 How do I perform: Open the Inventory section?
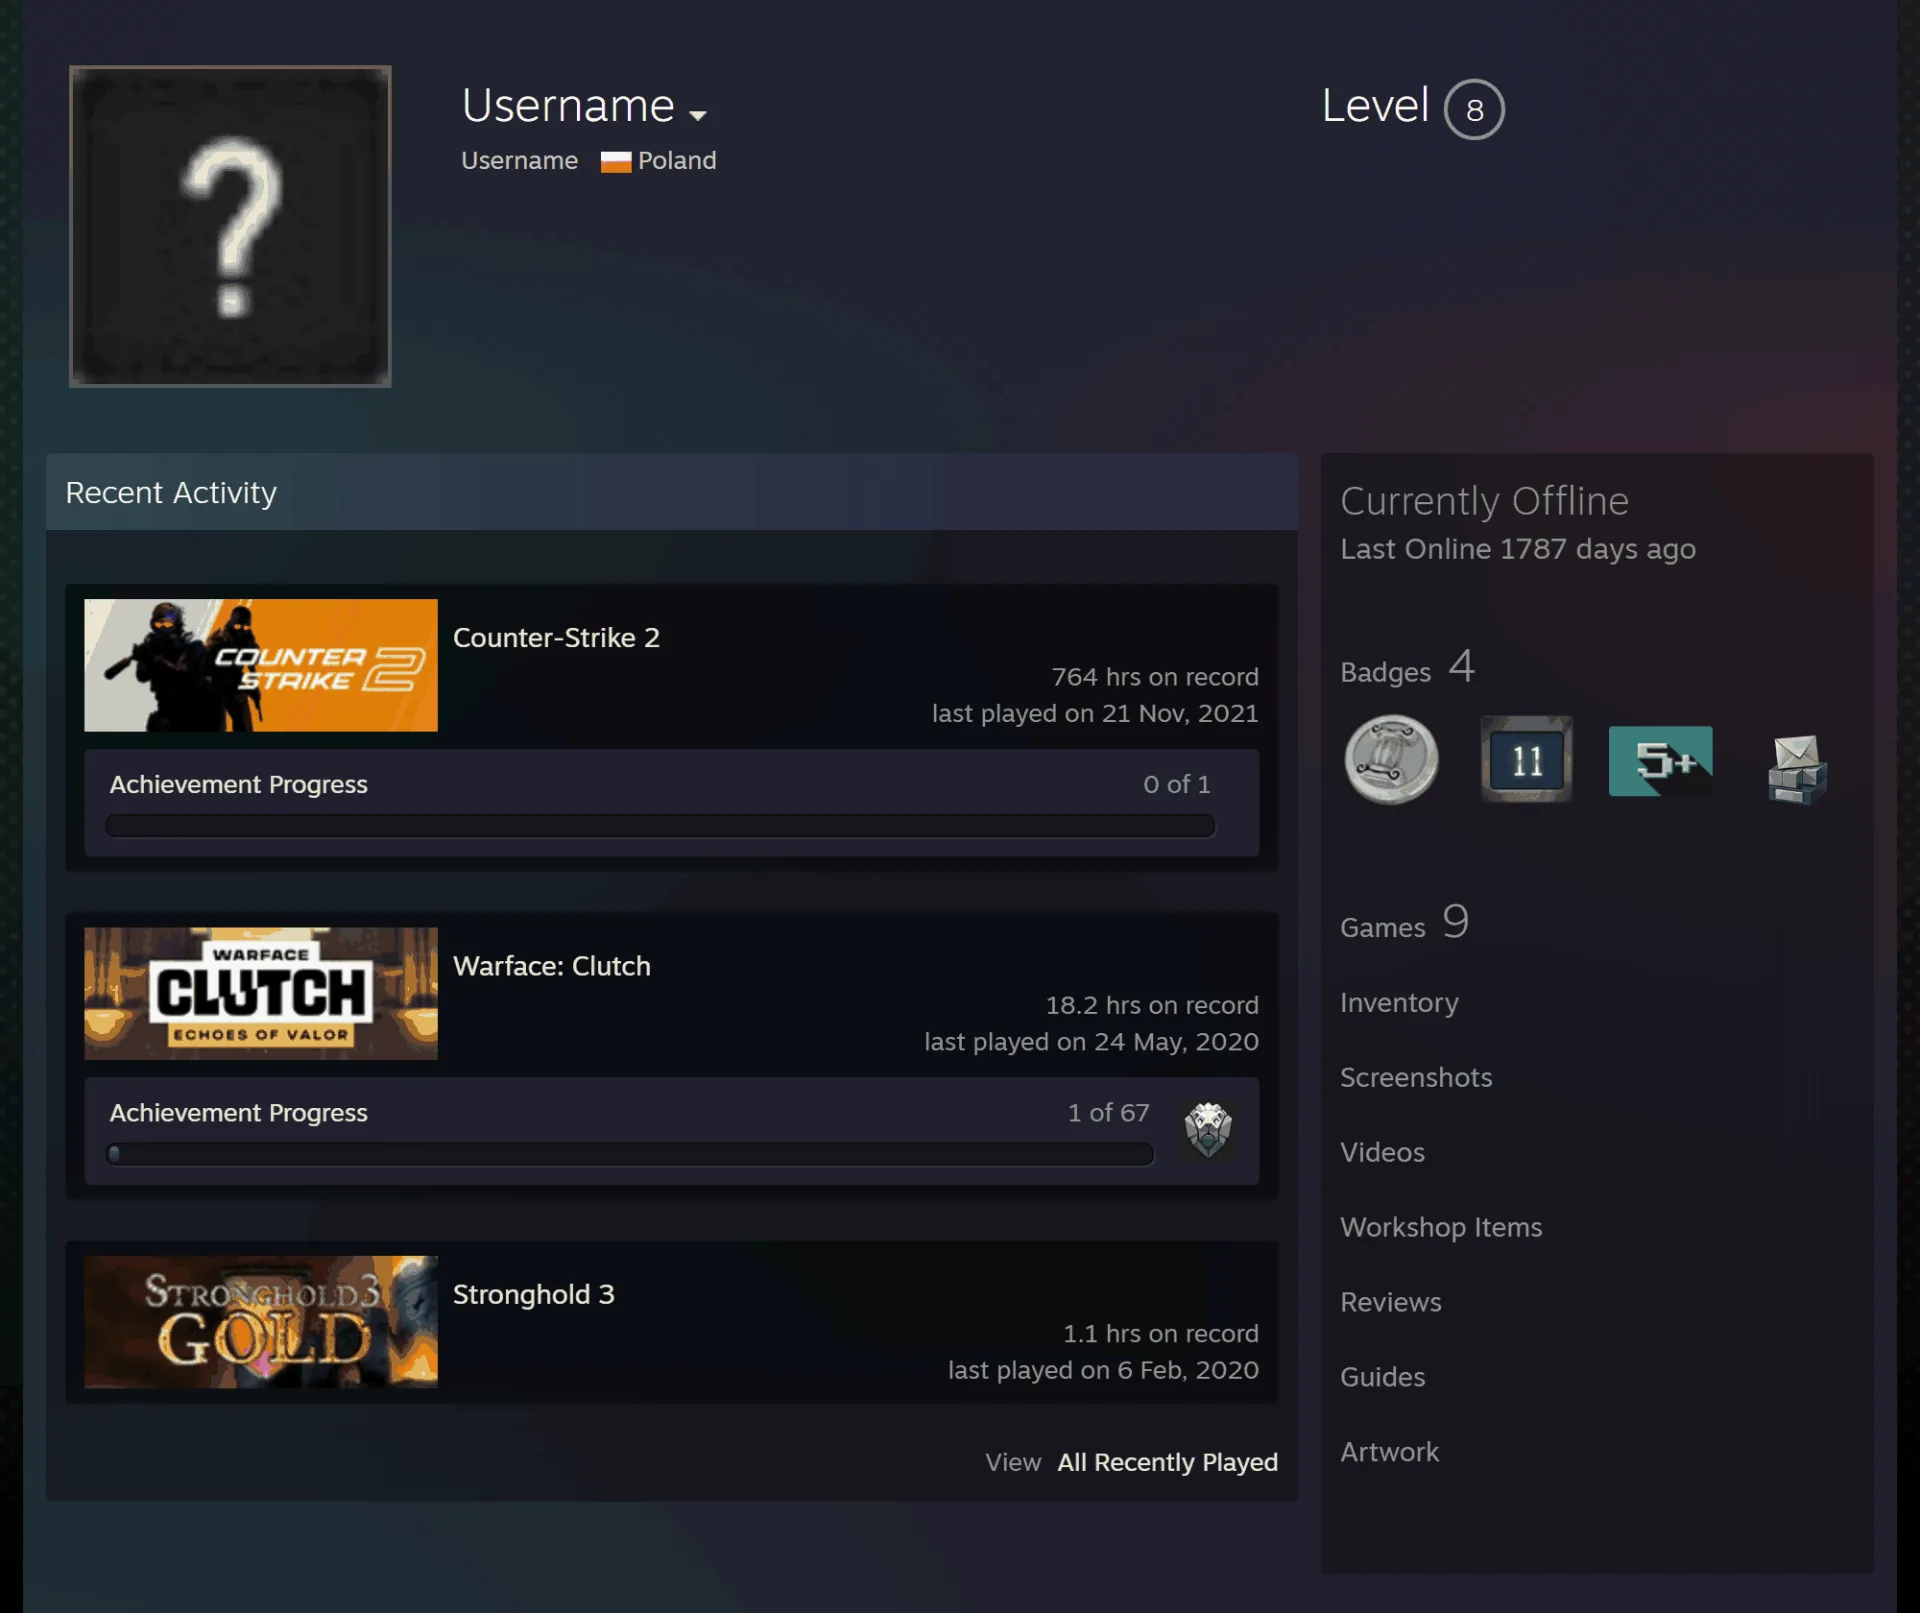(1399, 1002)
